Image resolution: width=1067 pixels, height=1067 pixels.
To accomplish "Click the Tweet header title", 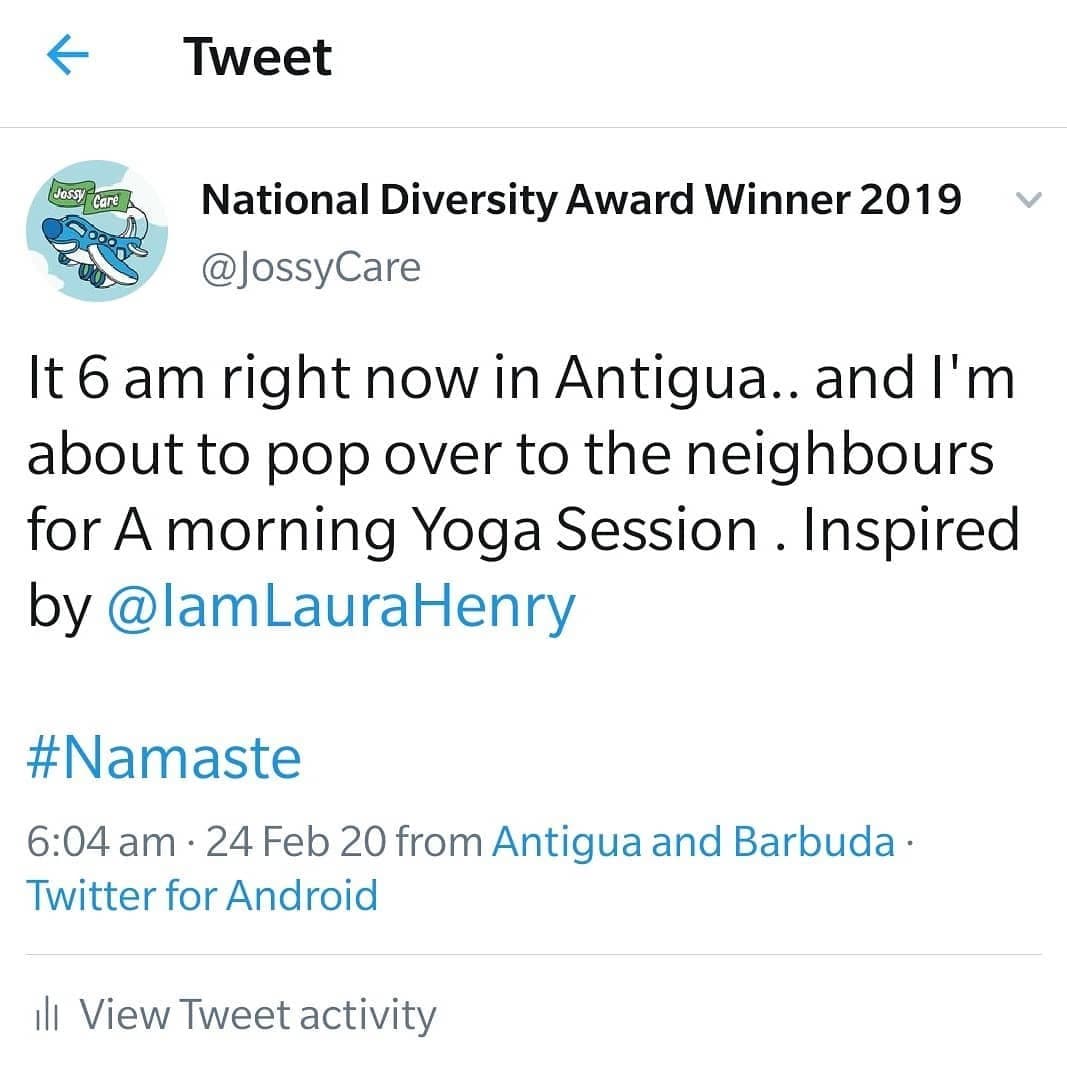I will pyautogui.click(x=257, y=57).
